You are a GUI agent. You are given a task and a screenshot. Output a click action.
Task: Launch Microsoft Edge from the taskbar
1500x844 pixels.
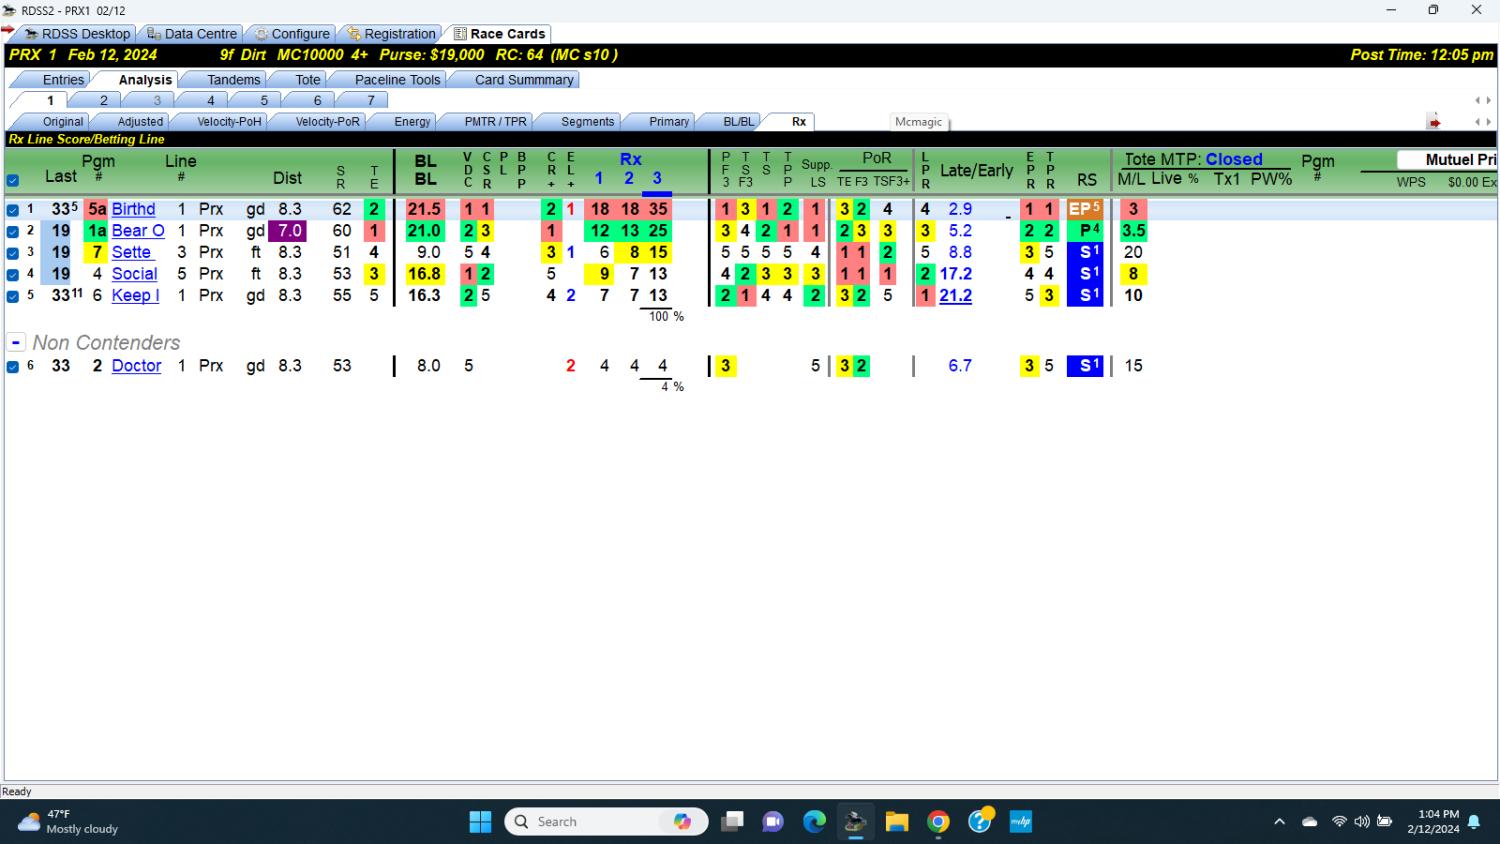(x=814, y=822)
